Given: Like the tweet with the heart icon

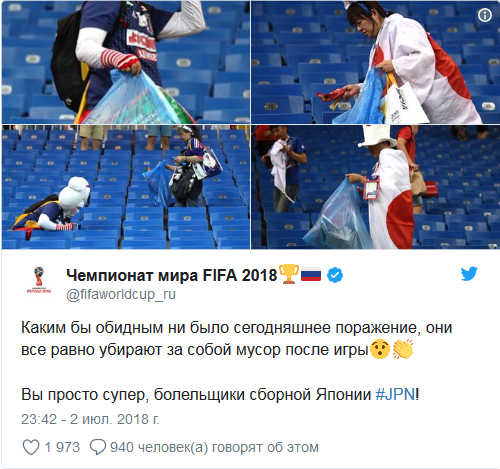Looking at the screenshot, I should tap(31, 447).
